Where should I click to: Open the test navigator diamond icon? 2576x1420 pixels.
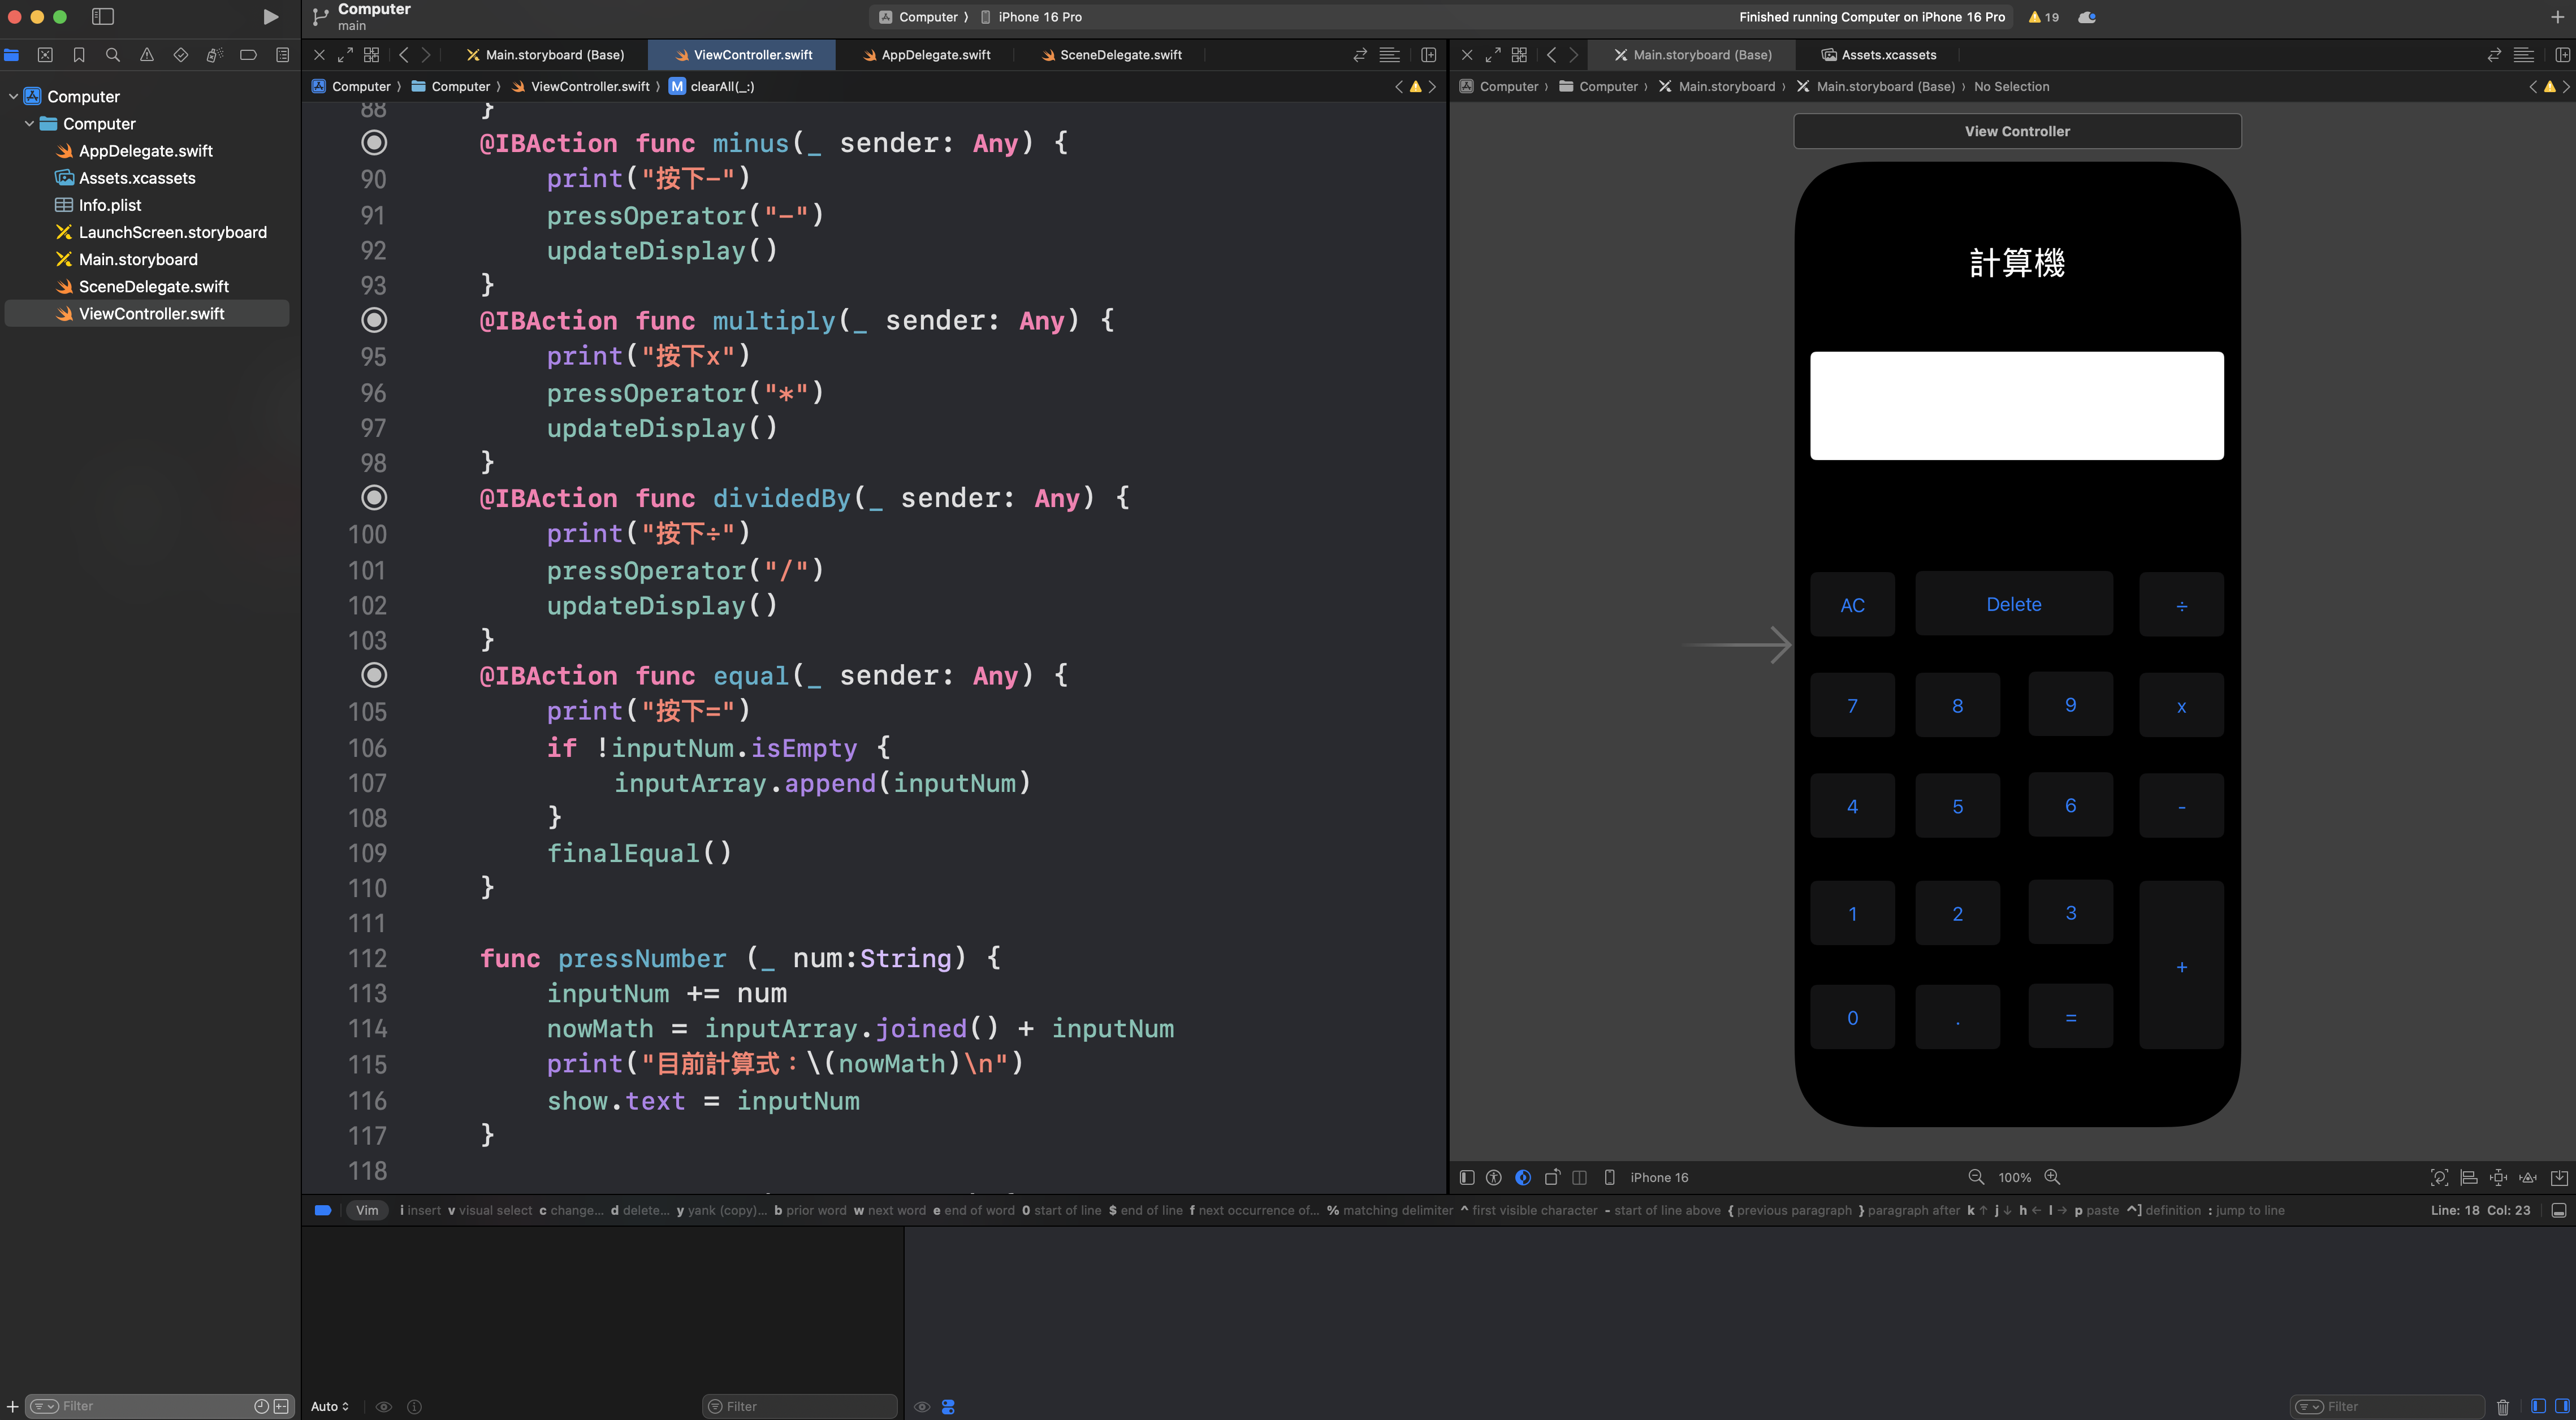tap(181, 55)
